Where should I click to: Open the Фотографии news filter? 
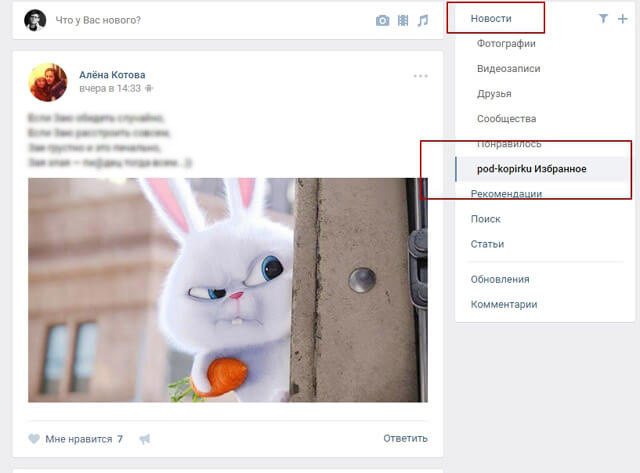pos(506,44)
